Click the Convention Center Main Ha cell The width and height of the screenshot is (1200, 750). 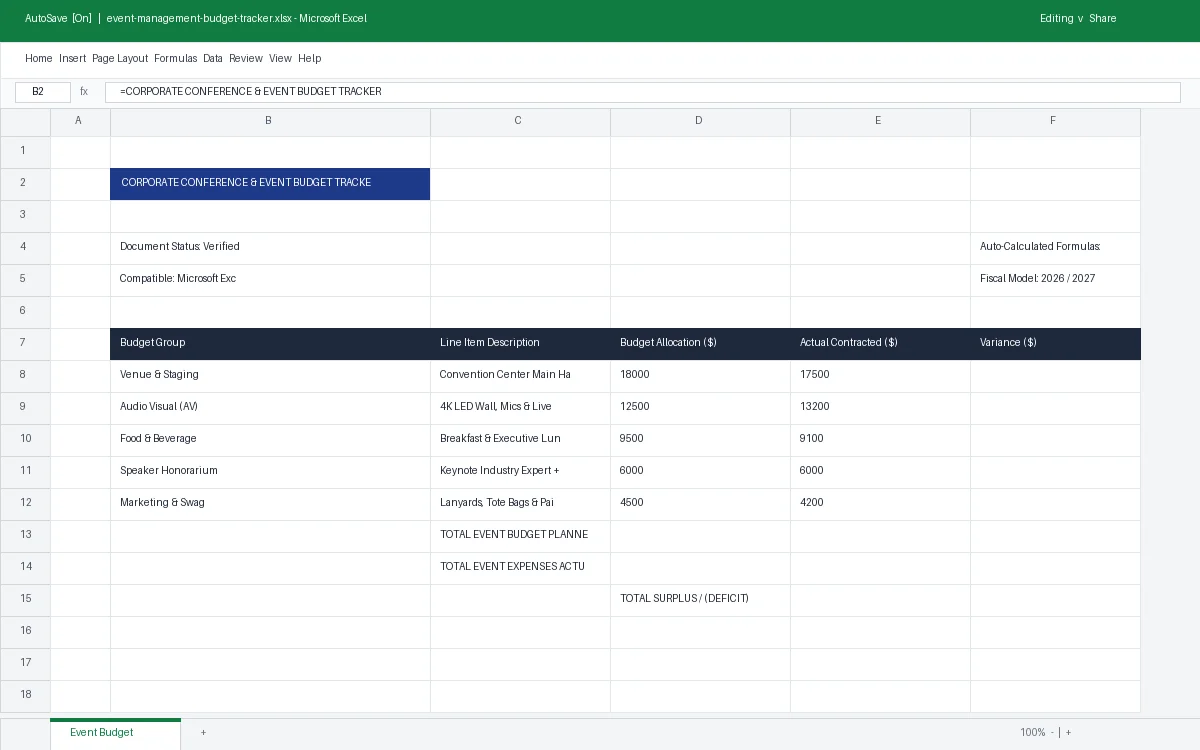point(520,376)
